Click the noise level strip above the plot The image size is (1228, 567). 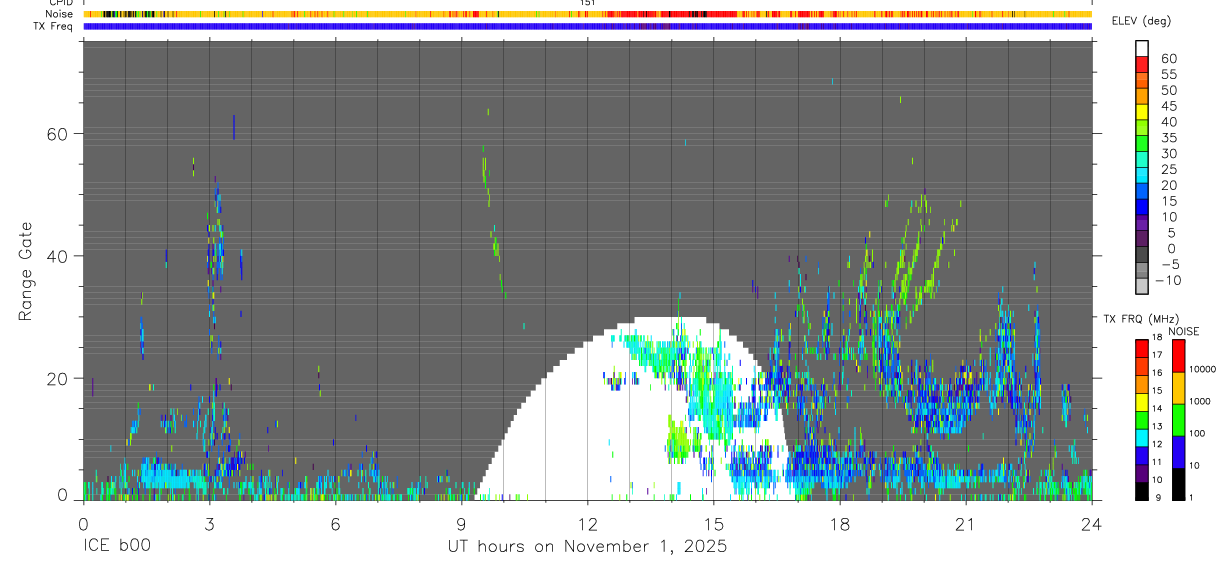(587, 14)
